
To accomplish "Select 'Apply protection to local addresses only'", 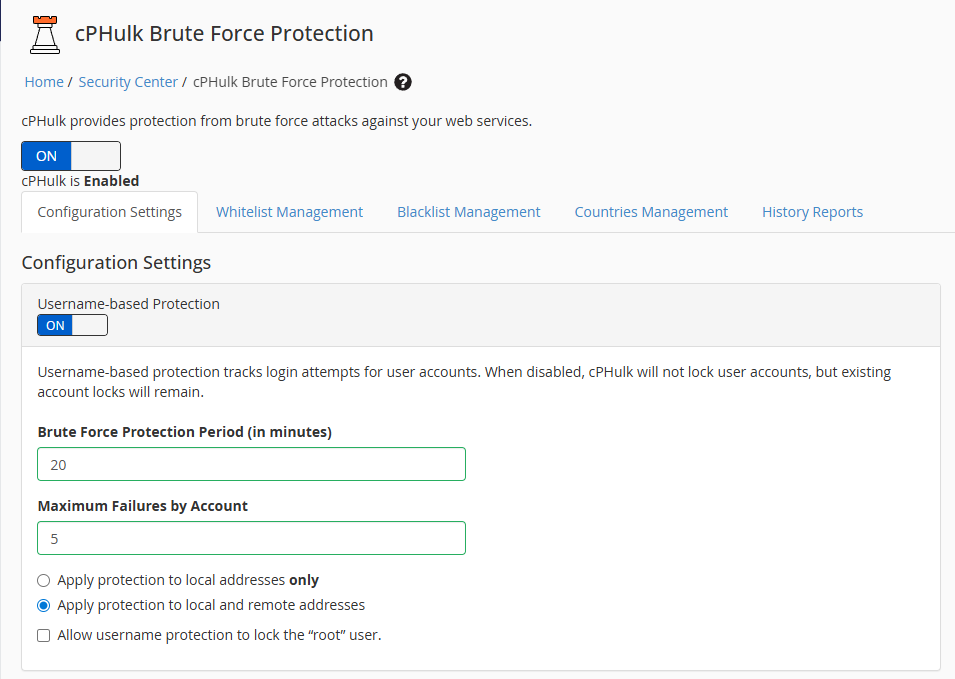I will (43, 580).
